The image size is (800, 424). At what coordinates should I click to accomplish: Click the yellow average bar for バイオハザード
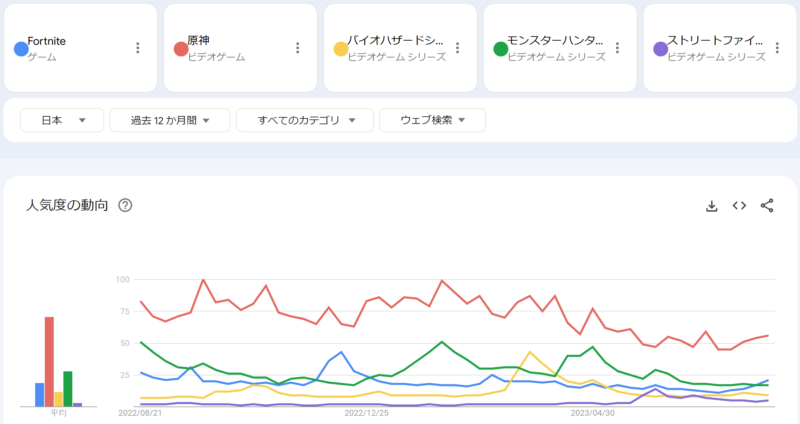click(x=59, y=400)
